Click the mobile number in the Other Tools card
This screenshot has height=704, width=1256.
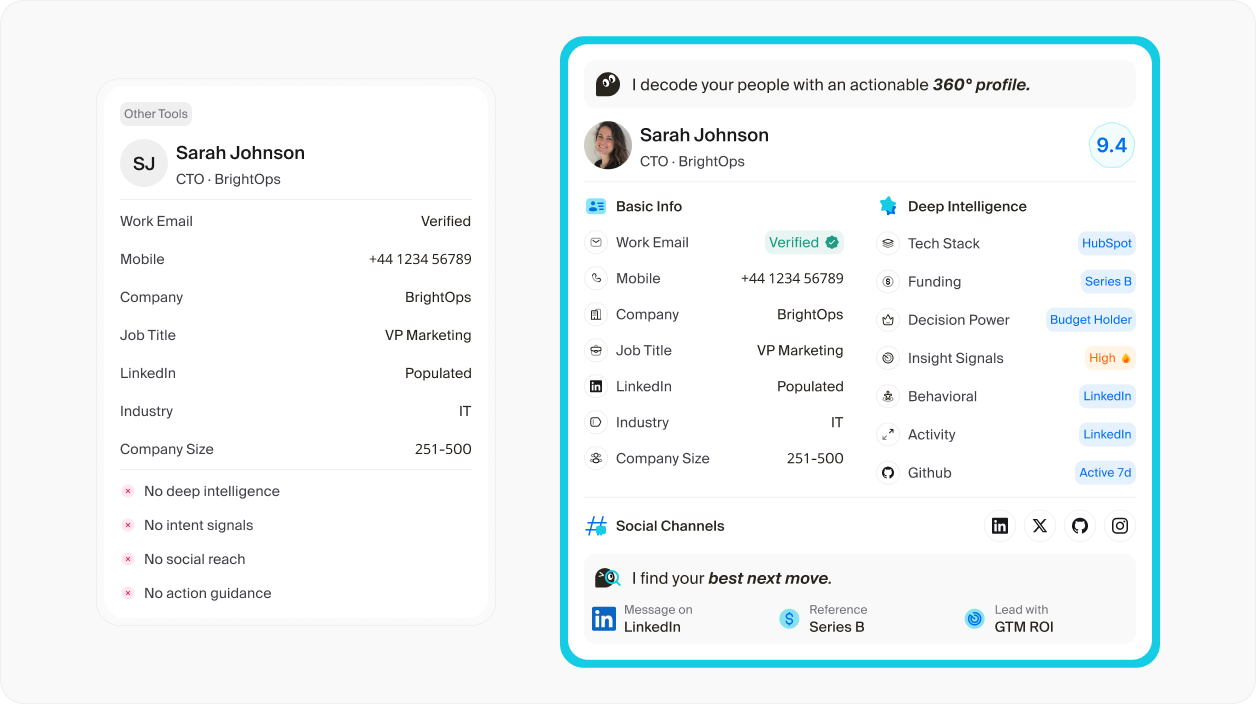tap(420, 259)
